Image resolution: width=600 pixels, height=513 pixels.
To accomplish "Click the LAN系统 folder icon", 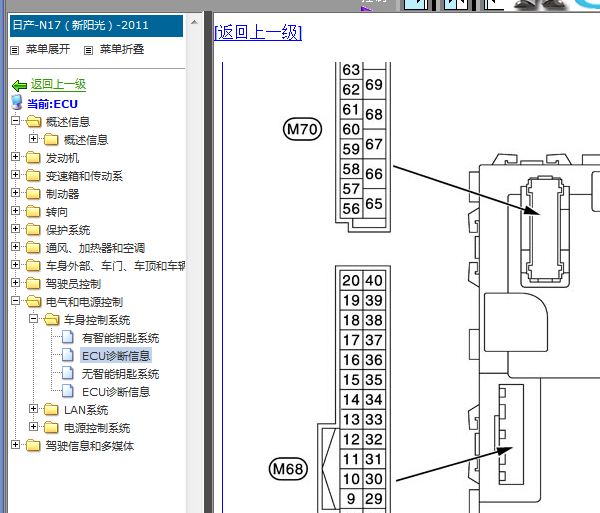I will coord(51,409).
